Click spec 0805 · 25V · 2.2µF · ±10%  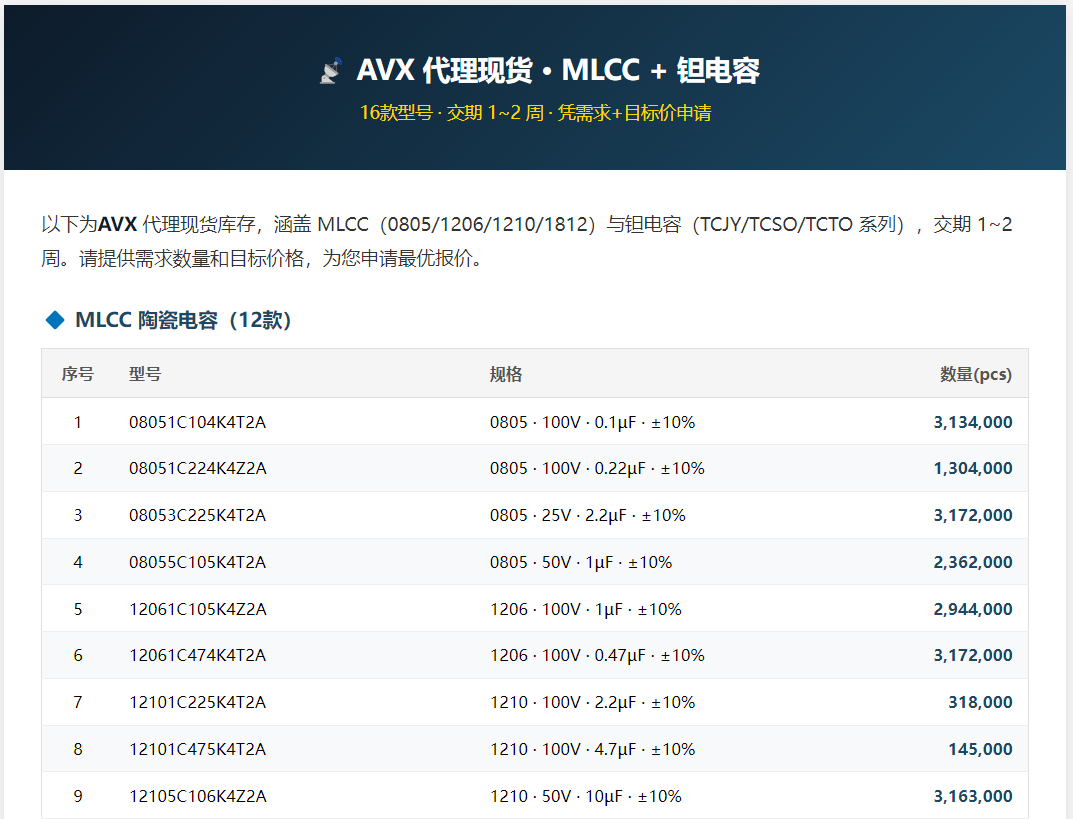[x=588, y=515]
